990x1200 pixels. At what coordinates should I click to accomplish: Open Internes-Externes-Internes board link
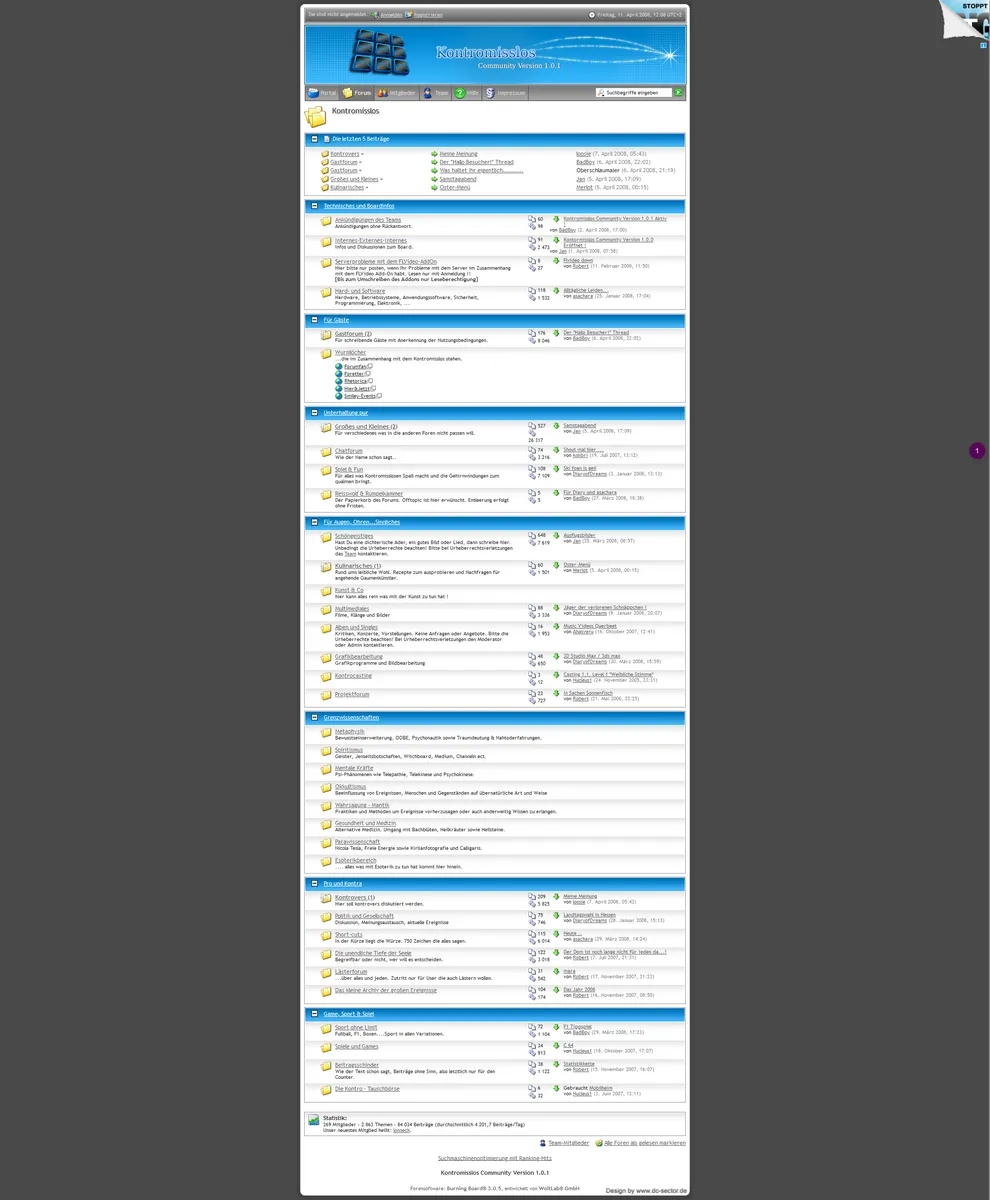click(371, 240)
